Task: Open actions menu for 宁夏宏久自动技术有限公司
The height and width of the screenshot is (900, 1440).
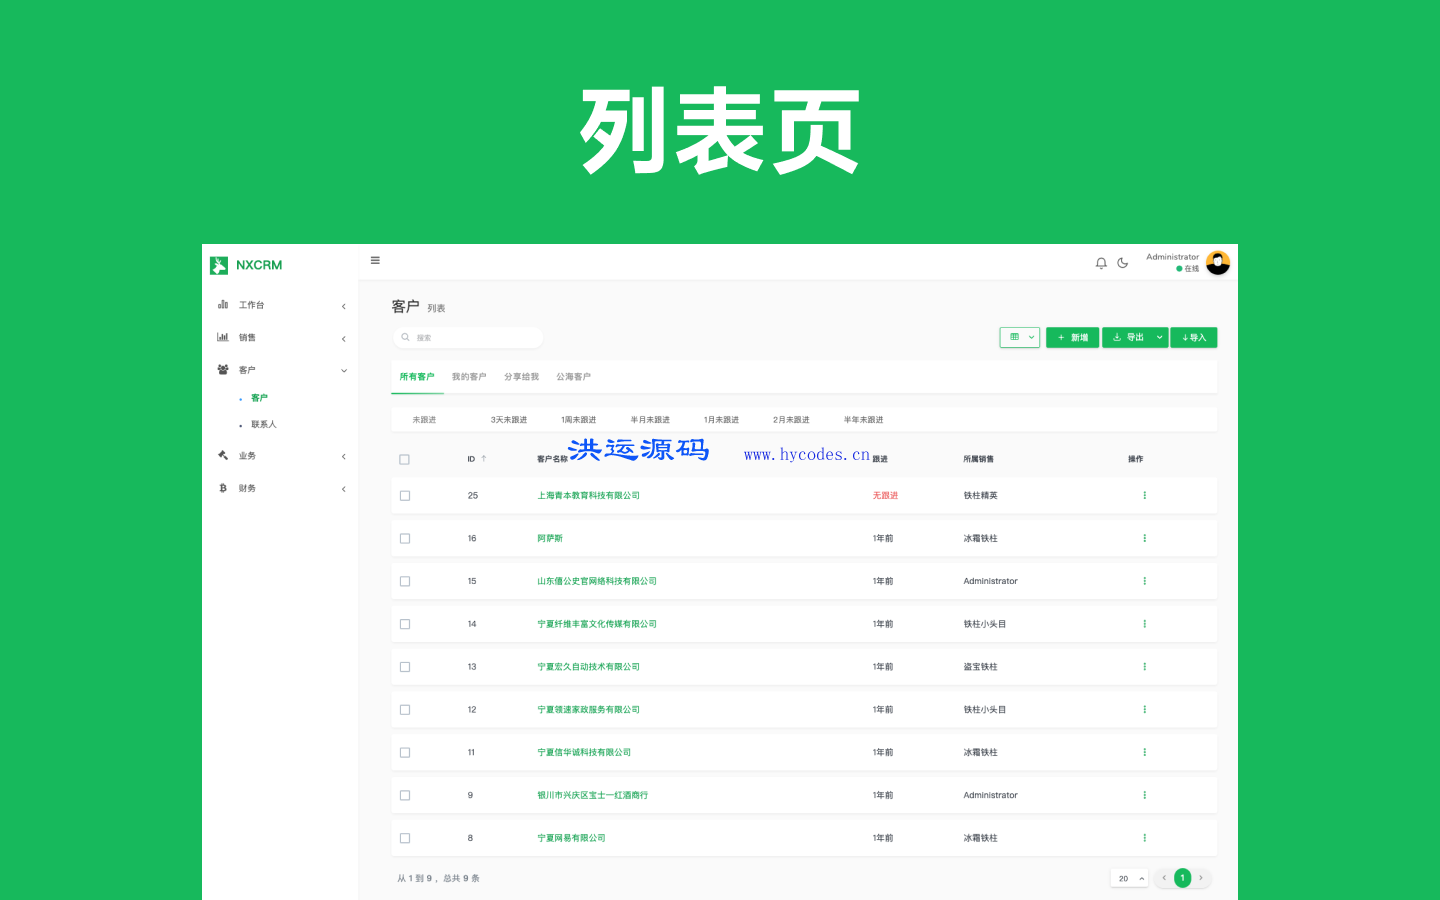Action: click(1144, 666)
